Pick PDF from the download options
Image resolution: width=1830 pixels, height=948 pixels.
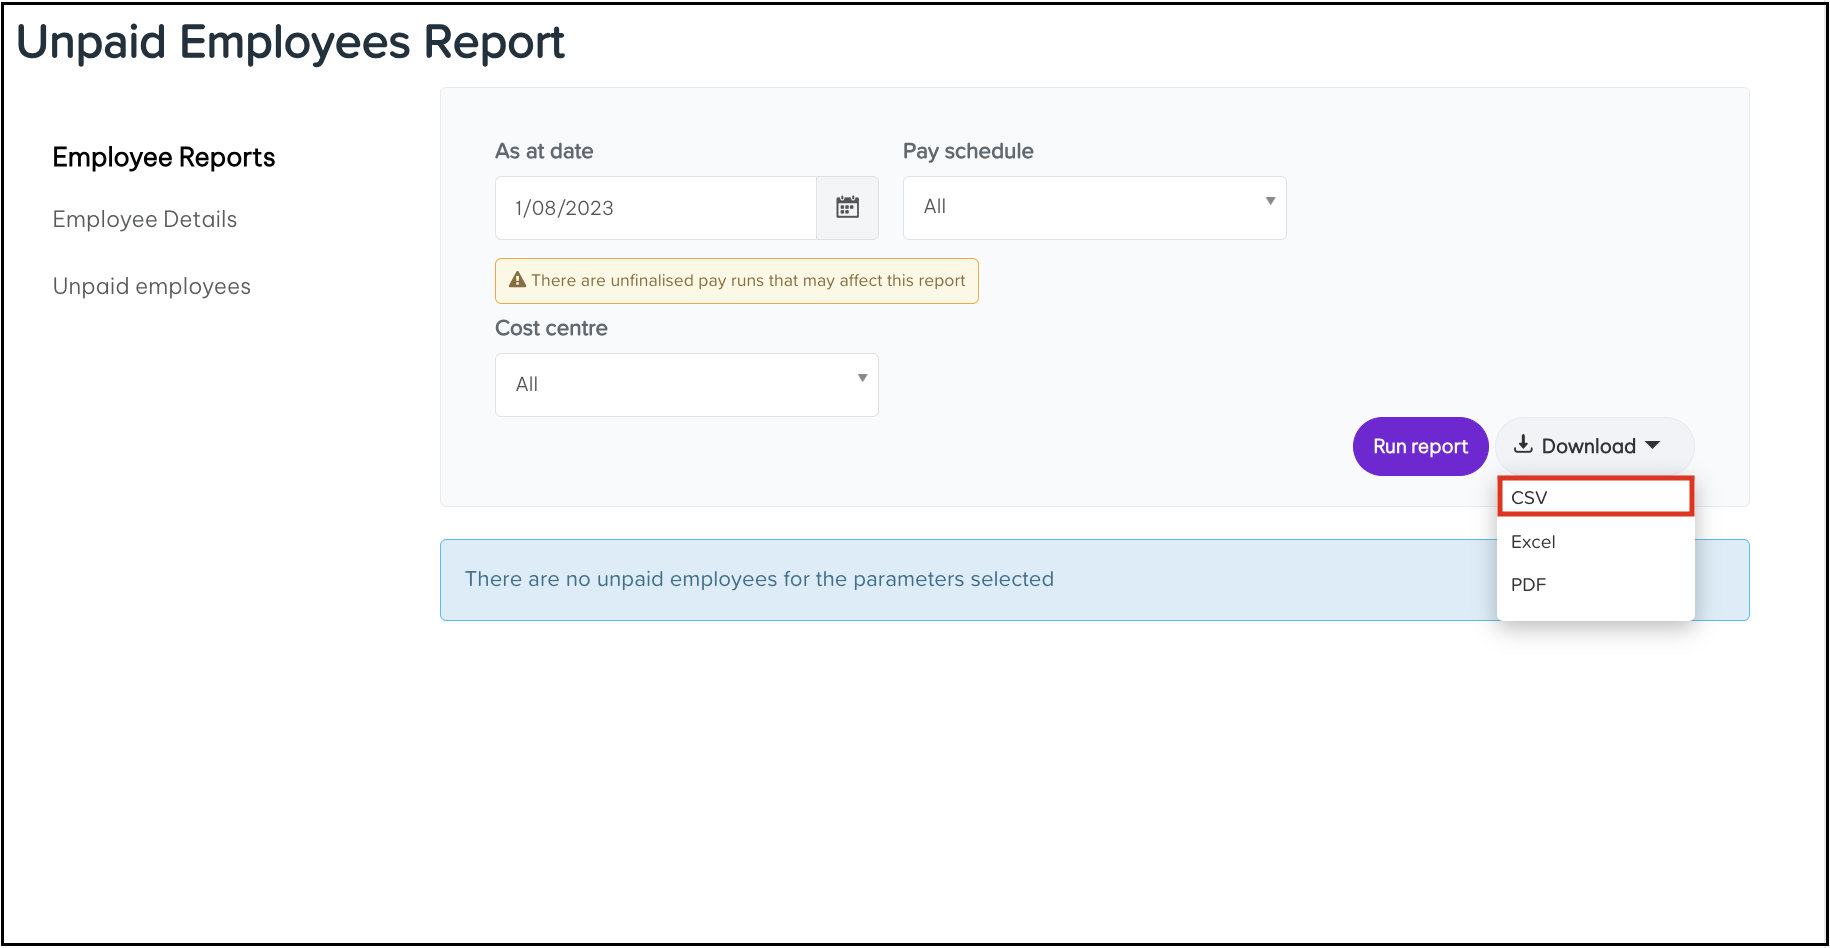(1528, 585)
